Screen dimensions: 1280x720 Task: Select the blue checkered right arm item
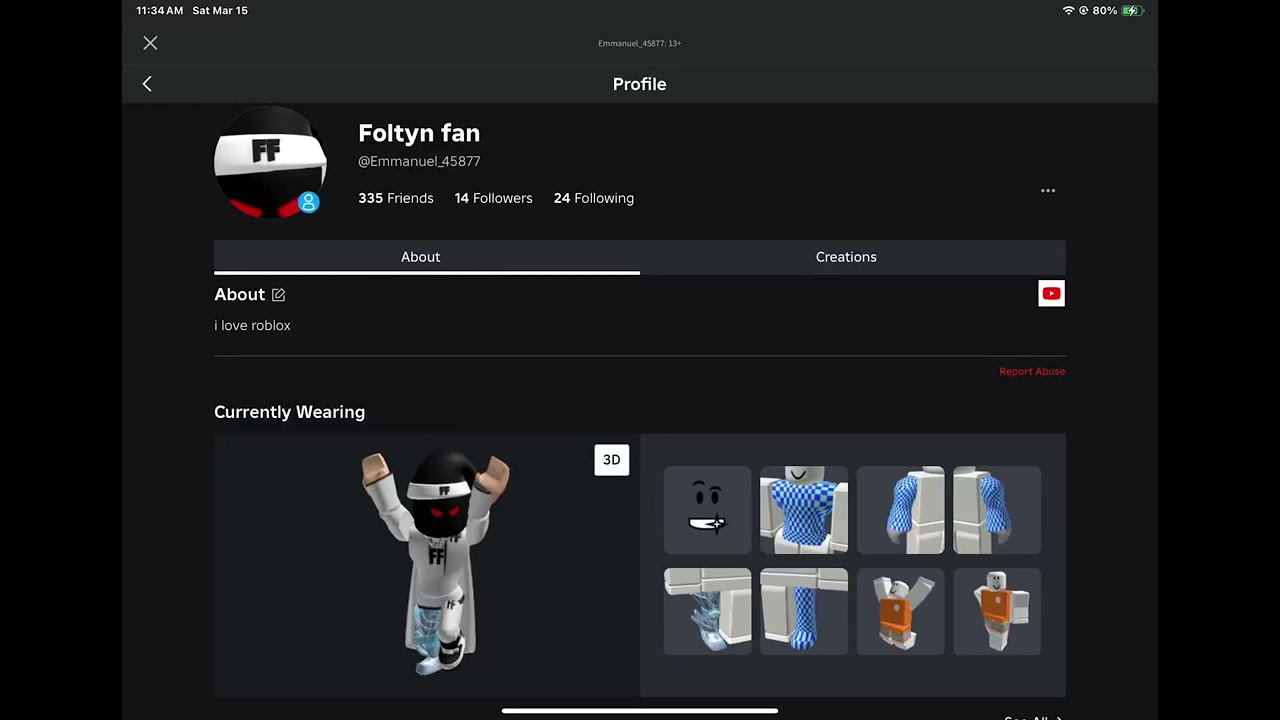900,510
